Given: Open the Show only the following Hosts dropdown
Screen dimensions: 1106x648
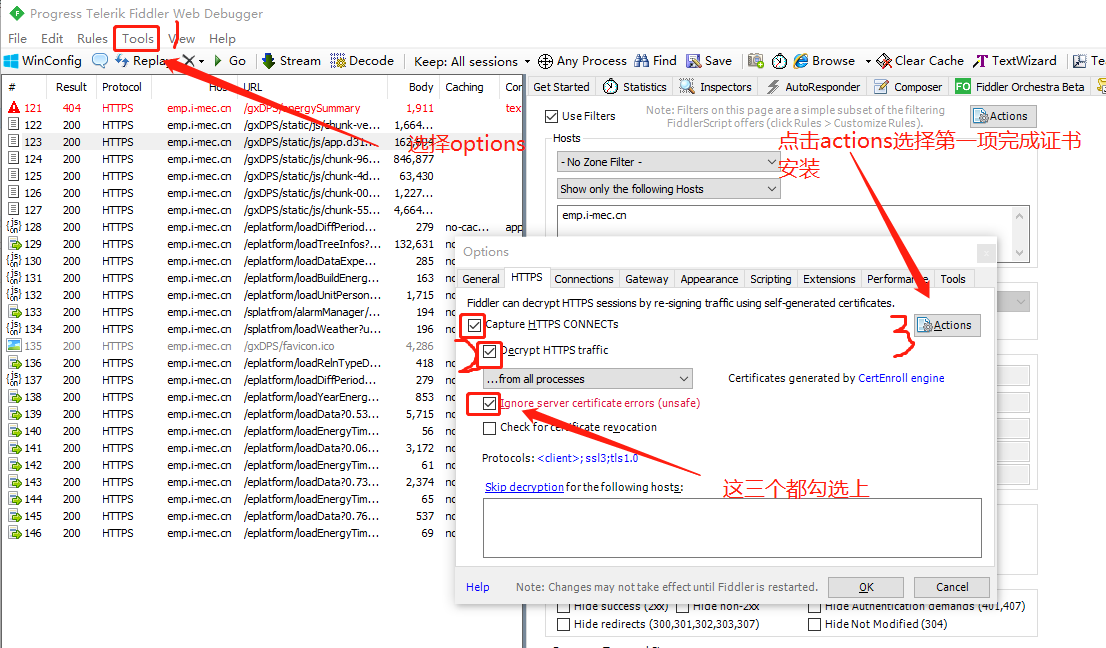Looking at the screenshot, I should pyautogui.click(x=667, y=188).
